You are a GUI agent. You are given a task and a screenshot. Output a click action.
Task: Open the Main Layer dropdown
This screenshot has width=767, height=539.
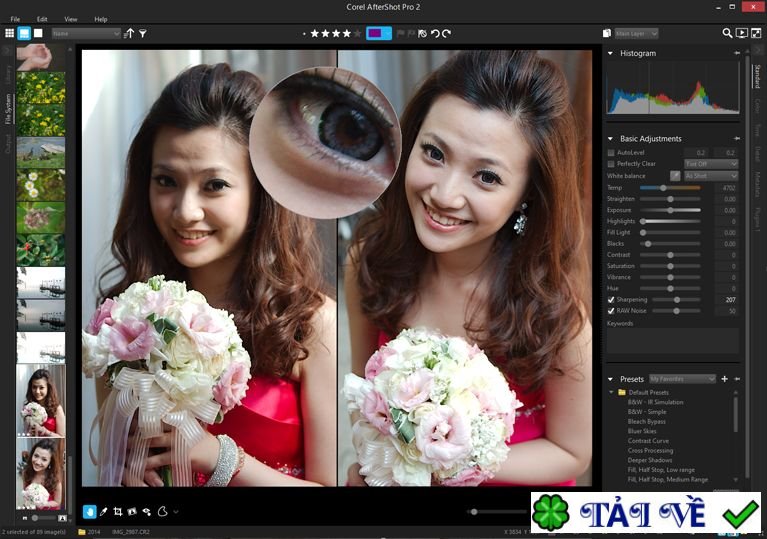tap(636, 33)
